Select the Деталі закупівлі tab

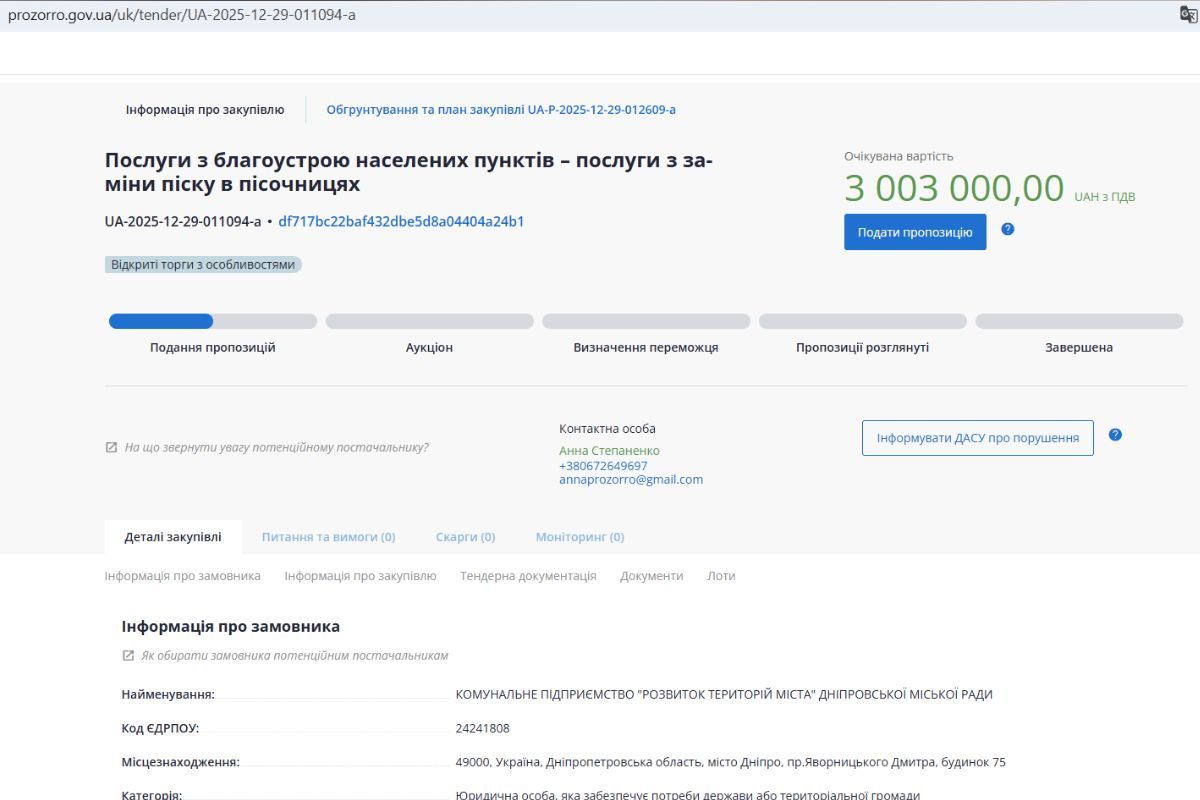[173, 536]
